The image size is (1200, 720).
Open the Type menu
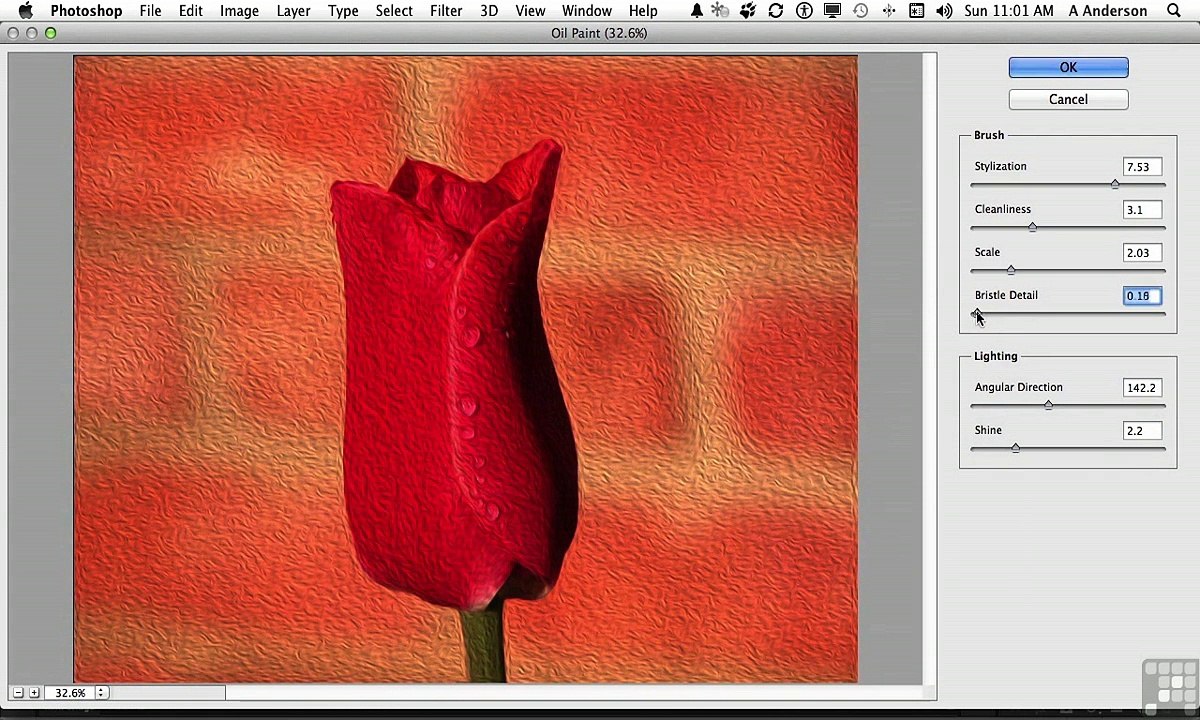[x=343, y=11]
